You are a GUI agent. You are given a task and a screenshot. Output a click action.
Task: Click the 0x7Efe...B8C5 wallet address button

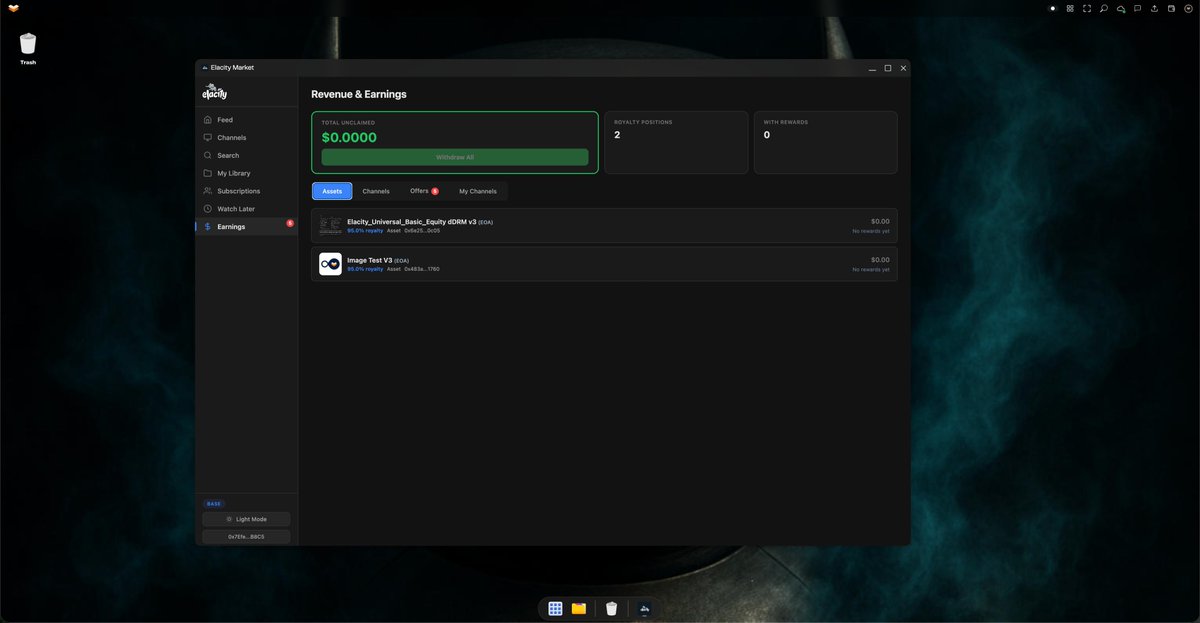point(246,537)
